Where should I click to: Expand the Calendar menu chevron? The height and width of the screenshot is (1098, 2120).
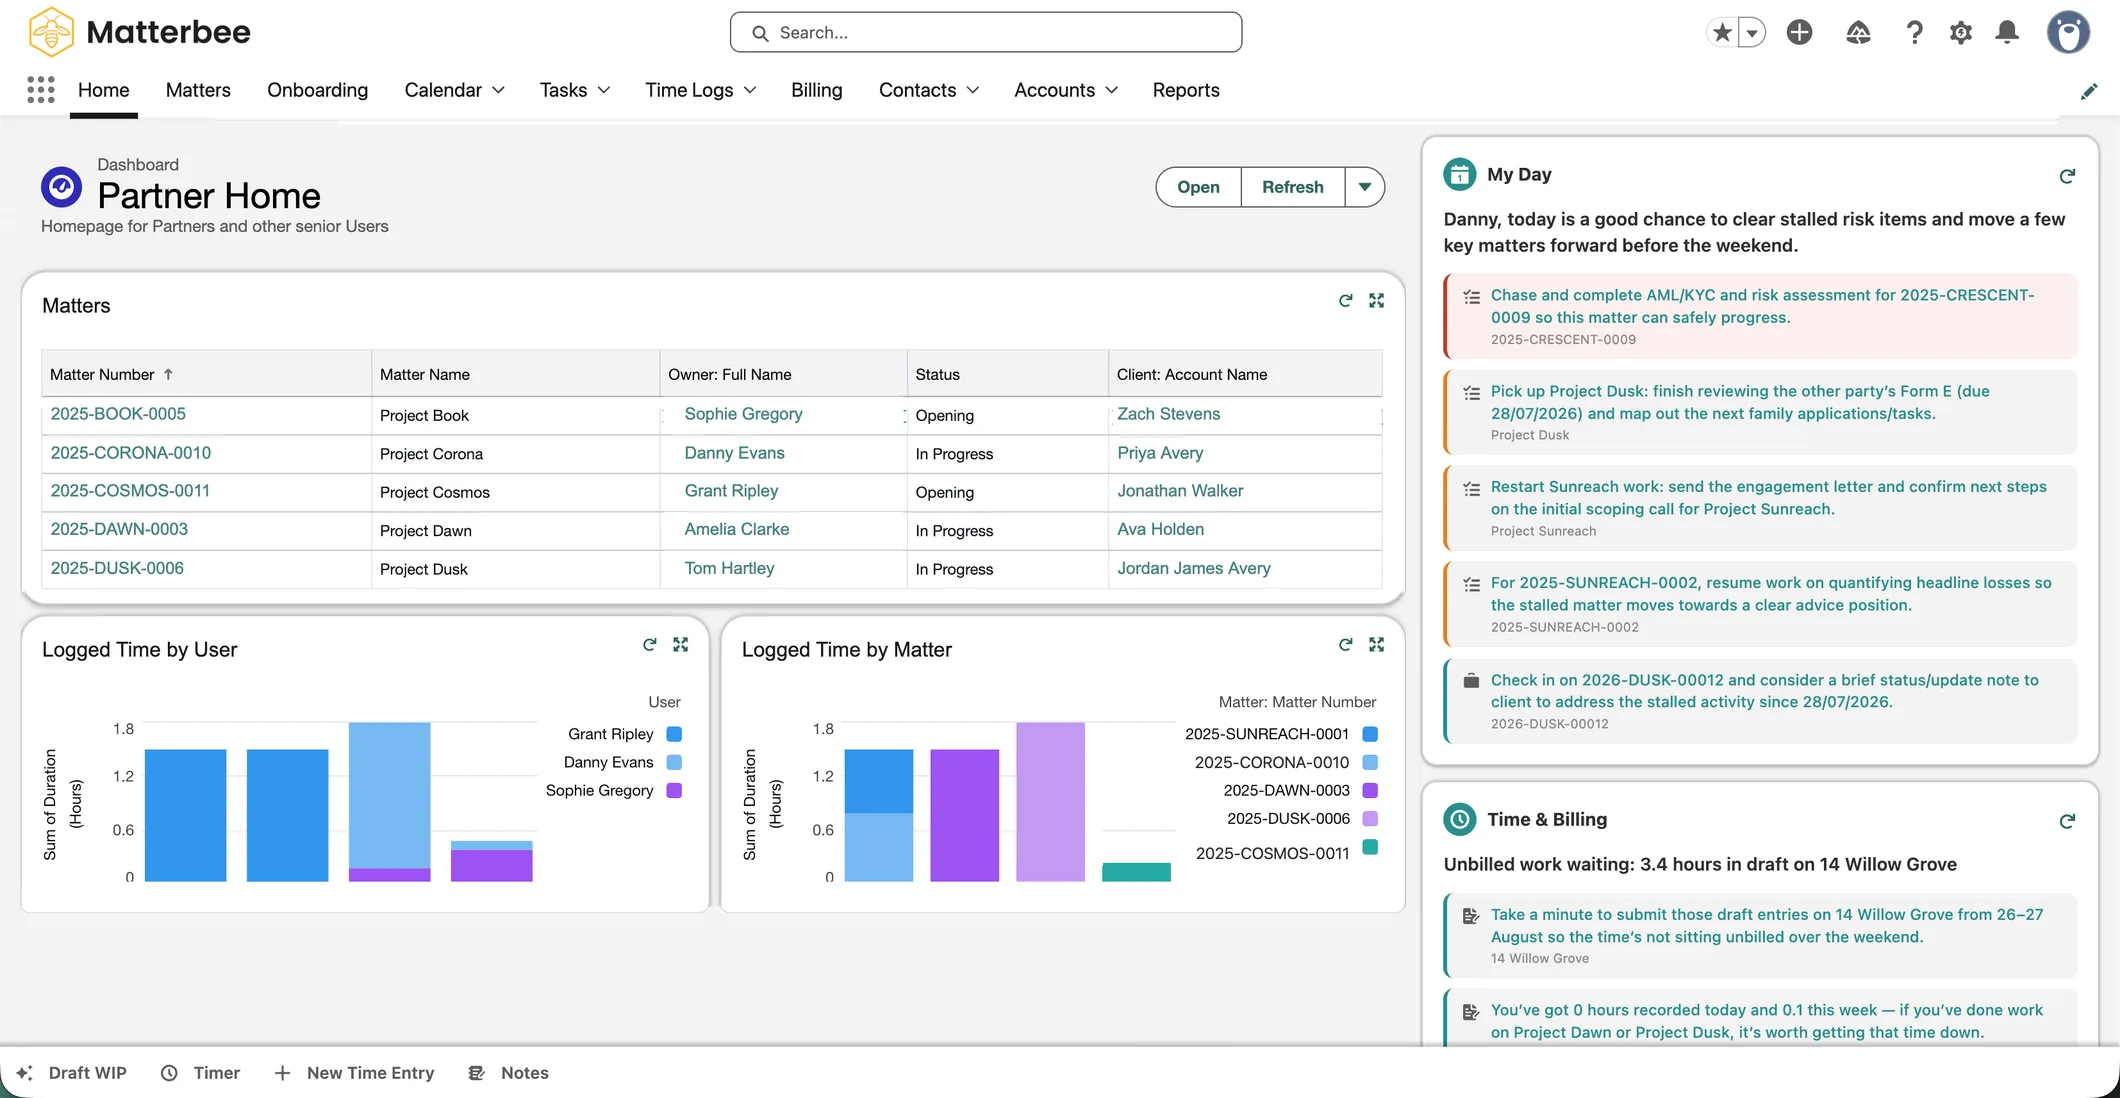(498, 90)
